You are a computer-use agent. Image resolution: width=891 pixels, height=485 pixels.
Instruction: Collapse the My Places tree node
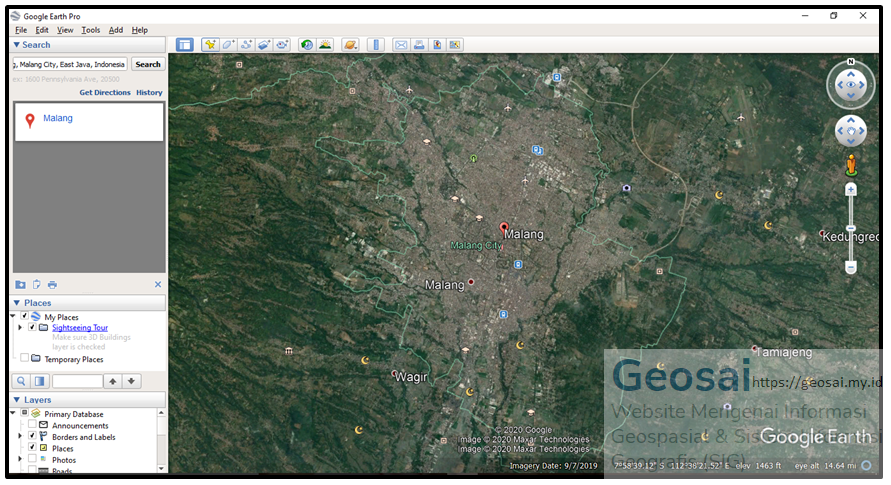click(x=13, y=316)
